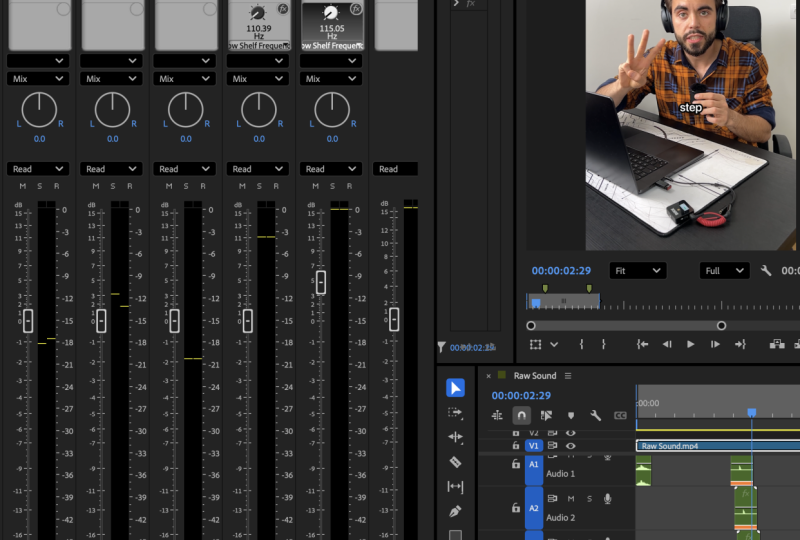
Task: Expand chevron beside marquee icon
Action: click(554, 345)
